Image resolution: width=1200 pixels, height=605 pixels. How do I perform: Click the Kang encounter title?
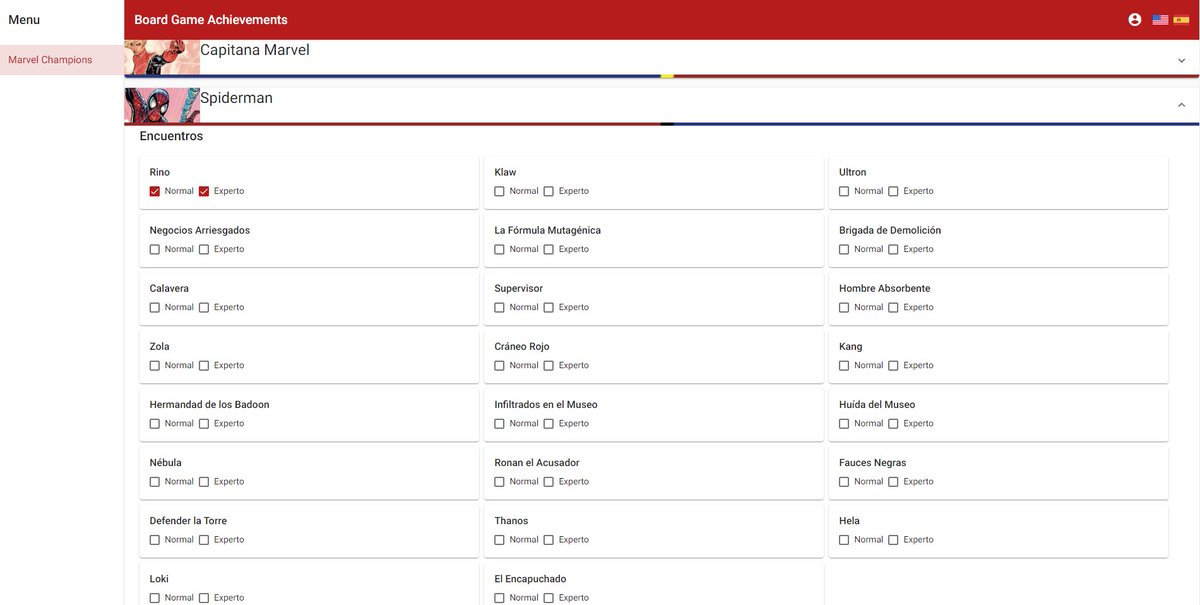click(x=851, y=346)
